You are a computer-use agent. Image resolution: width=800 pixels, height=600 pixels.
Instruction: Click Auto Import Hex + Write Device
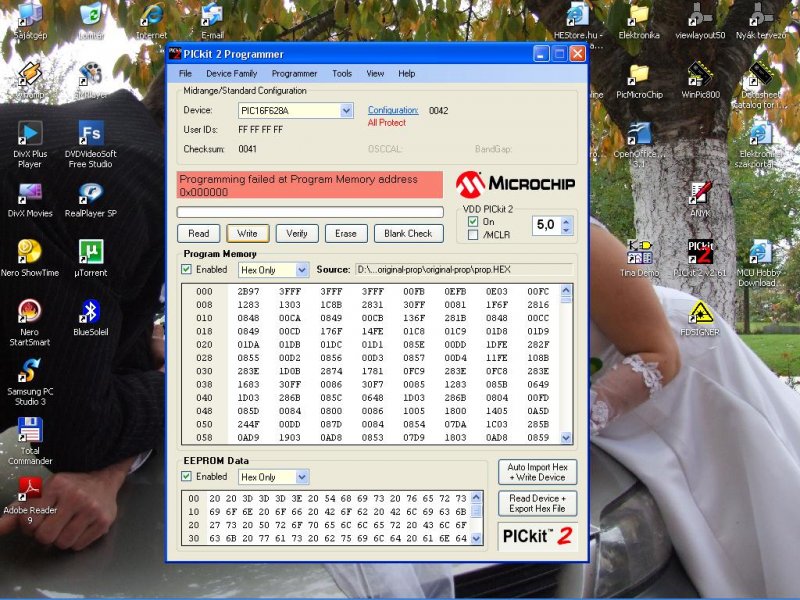pos(537,472)
